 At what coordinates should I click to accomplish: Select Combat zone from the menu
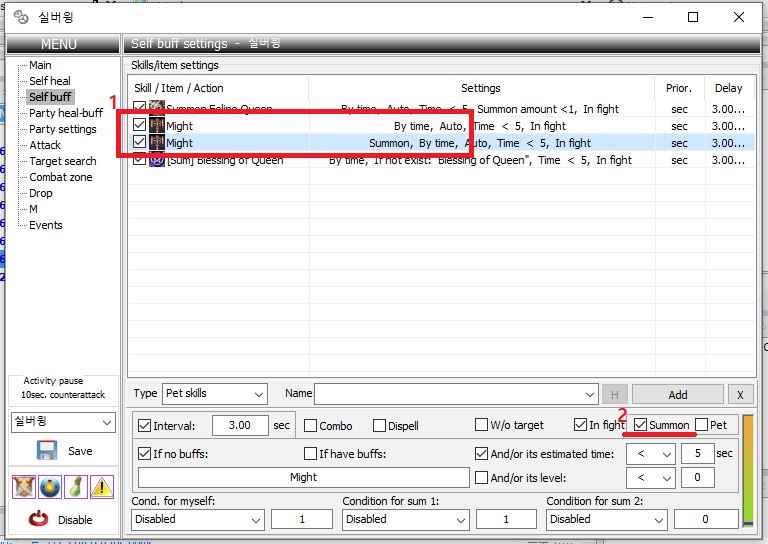[61, 177]
